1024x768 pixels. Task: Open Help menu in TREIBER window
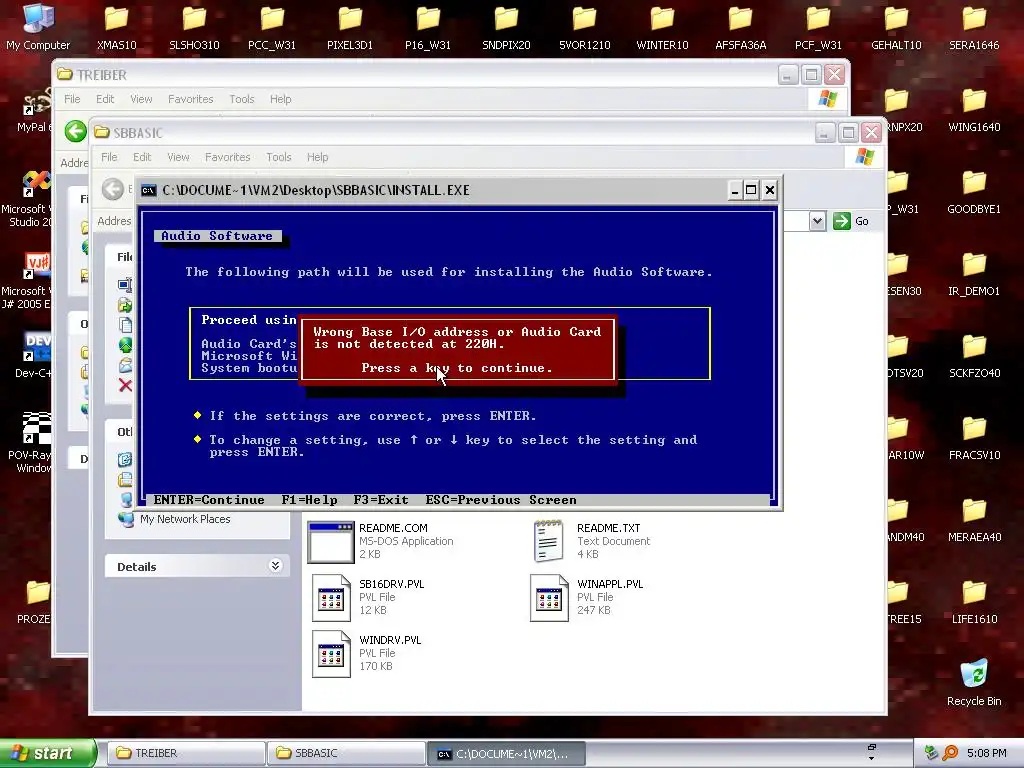tap(281, 99)
